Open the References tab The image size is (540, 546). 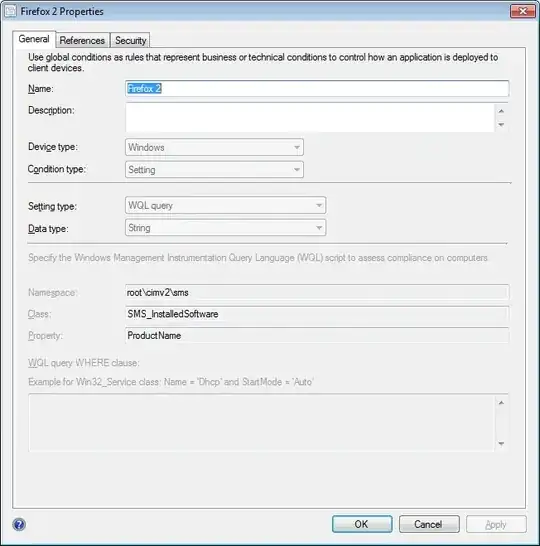tap(82, 40)
